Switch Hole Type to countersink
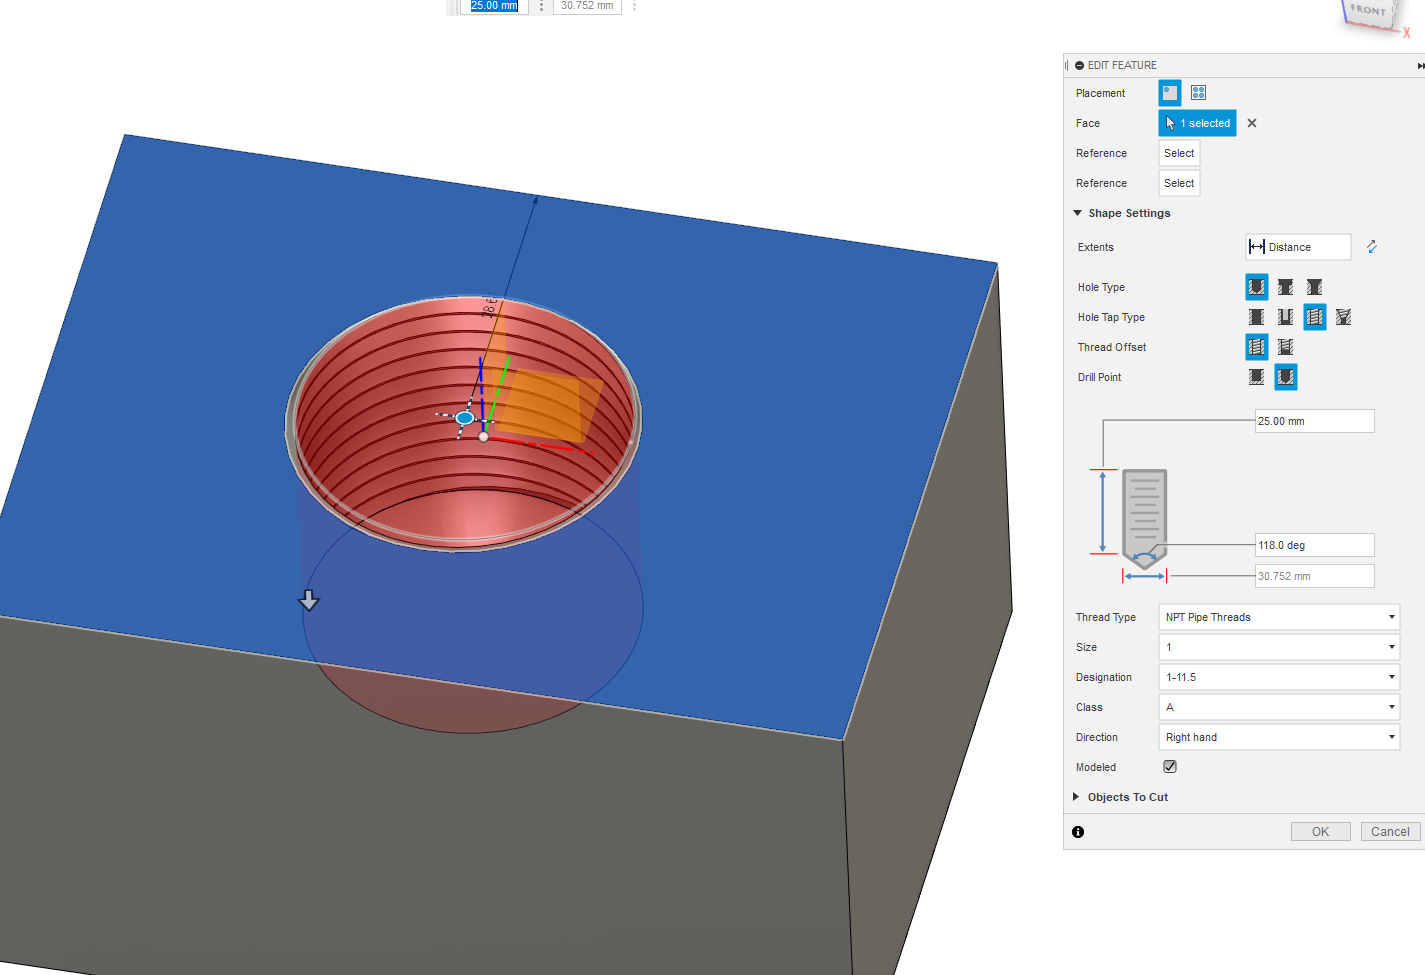1425x975 pixels. [x=1314, y=287]
